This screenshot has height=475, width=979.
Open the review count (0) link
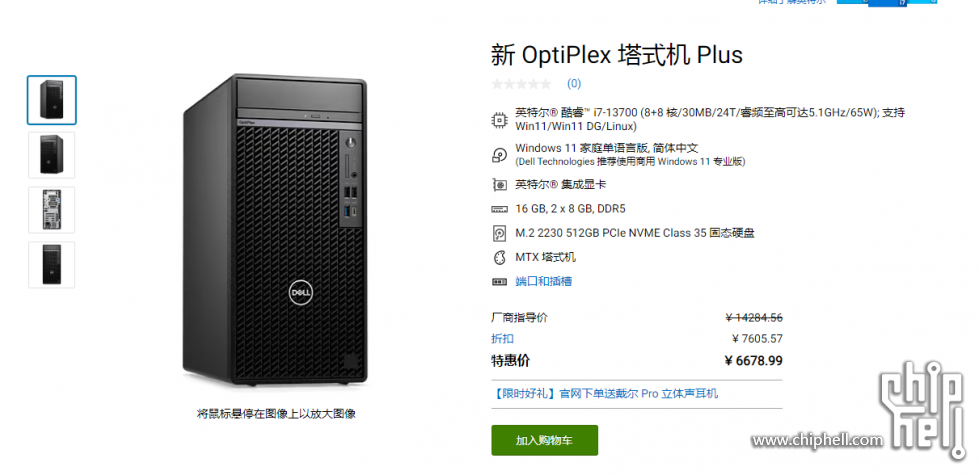tap(574, 84)
